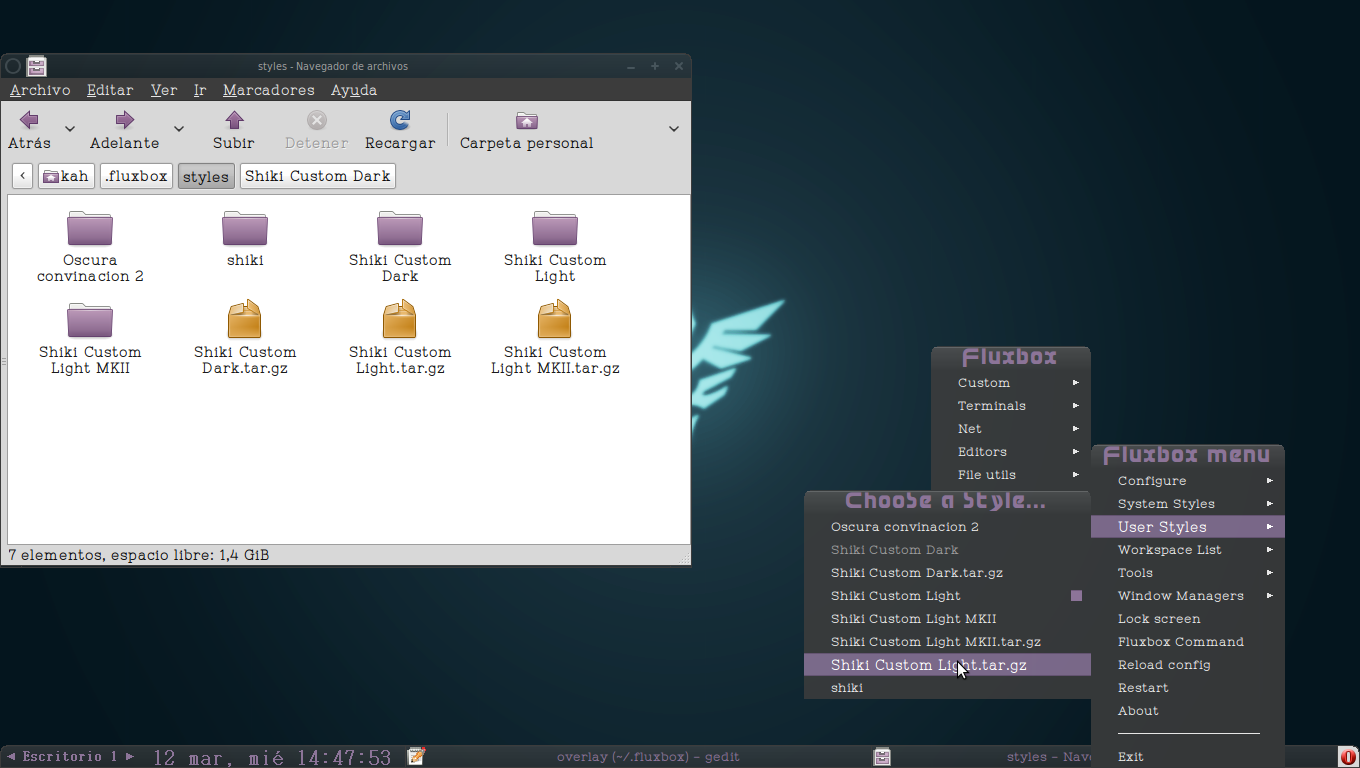Viewport: 1360px width, 768px height.
Task: Choose Lock screen from Fluxbox menu
Action: pos(1188,619)
